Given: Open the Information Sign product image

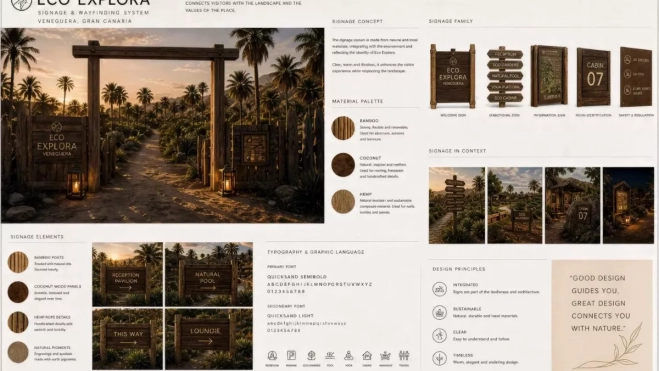Looking at the screenshot, I should [x=549, y=76].
